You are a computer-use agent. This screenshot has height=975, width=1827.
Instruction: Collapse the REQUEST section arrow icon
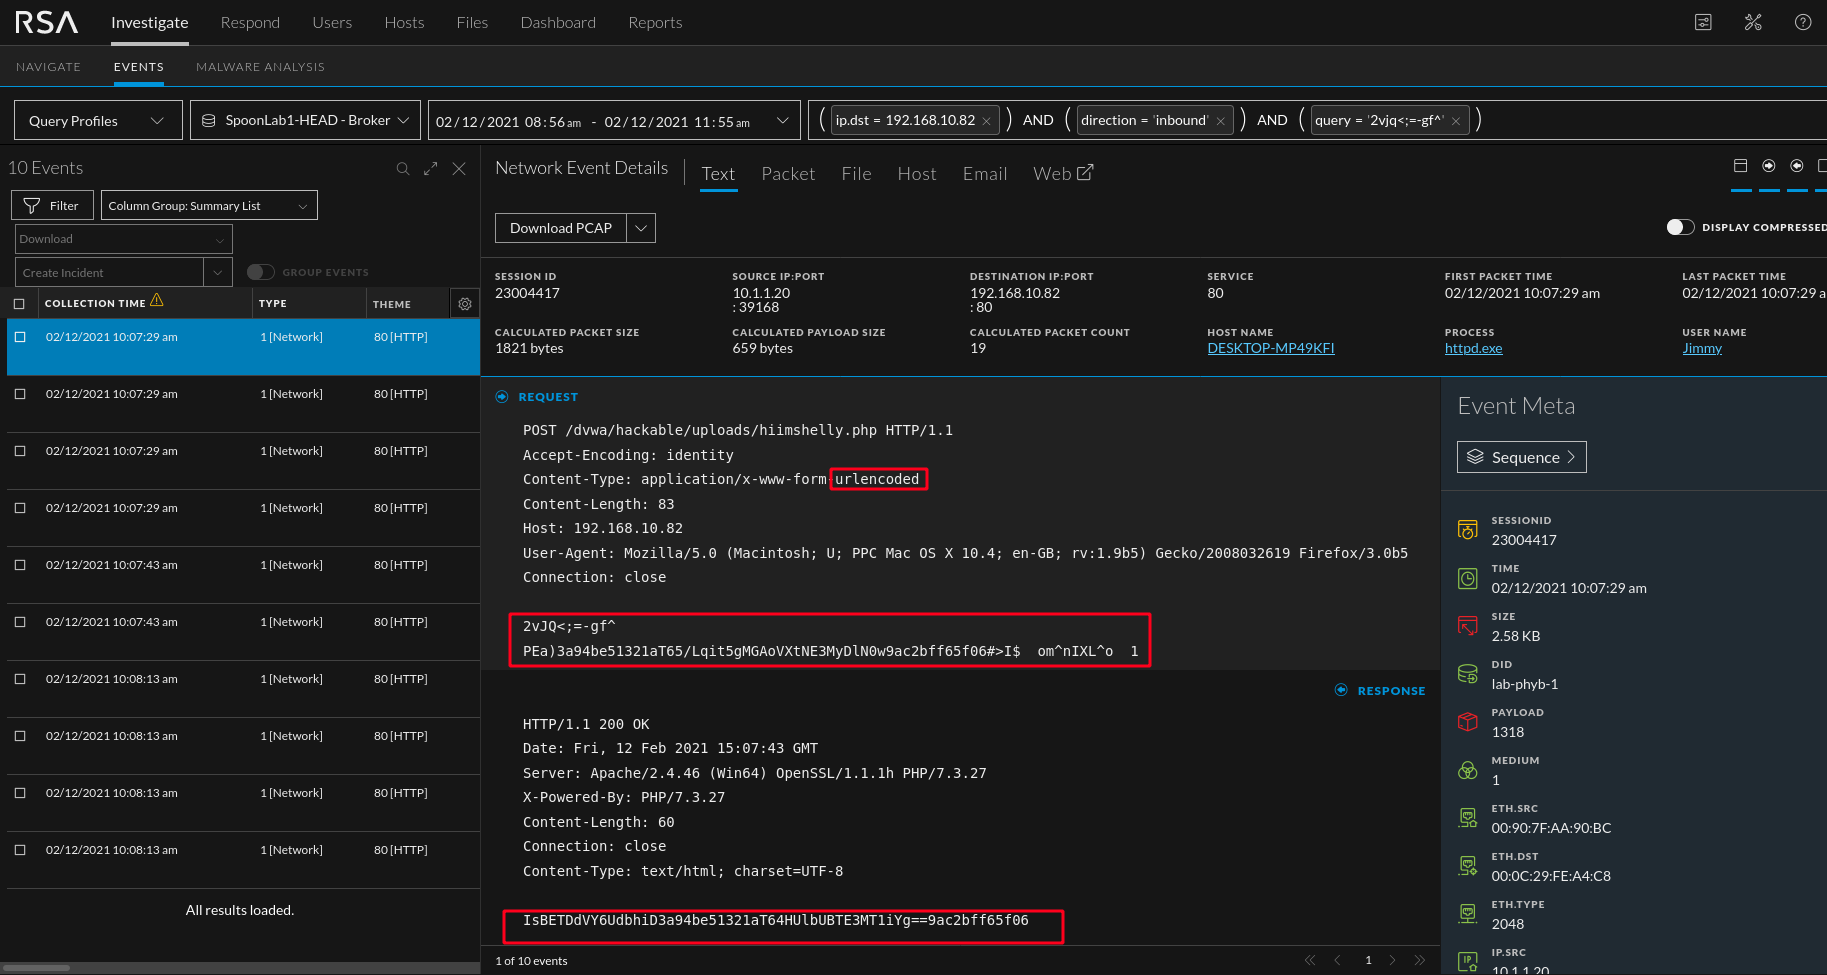click(501, 396)
